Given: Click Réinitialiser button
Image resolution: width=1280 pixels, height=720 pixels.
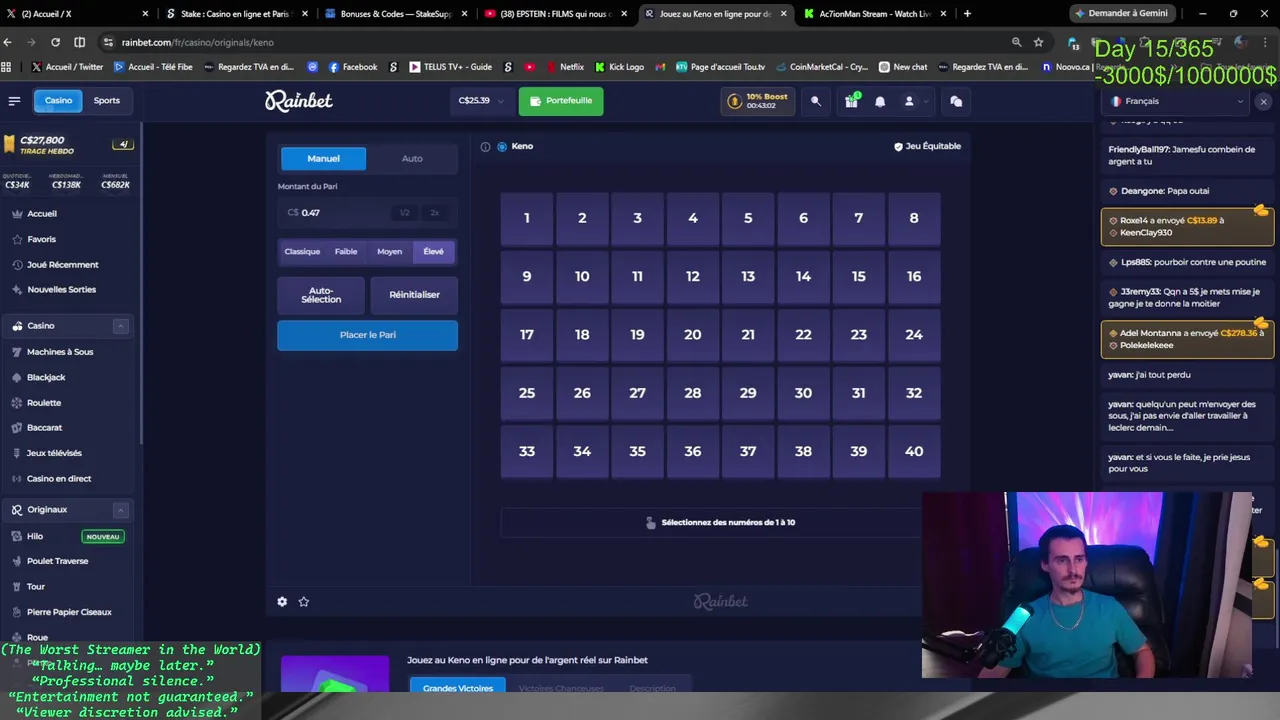Looking at the screenshot, I should pyautogui.click(x=414, y=295).
